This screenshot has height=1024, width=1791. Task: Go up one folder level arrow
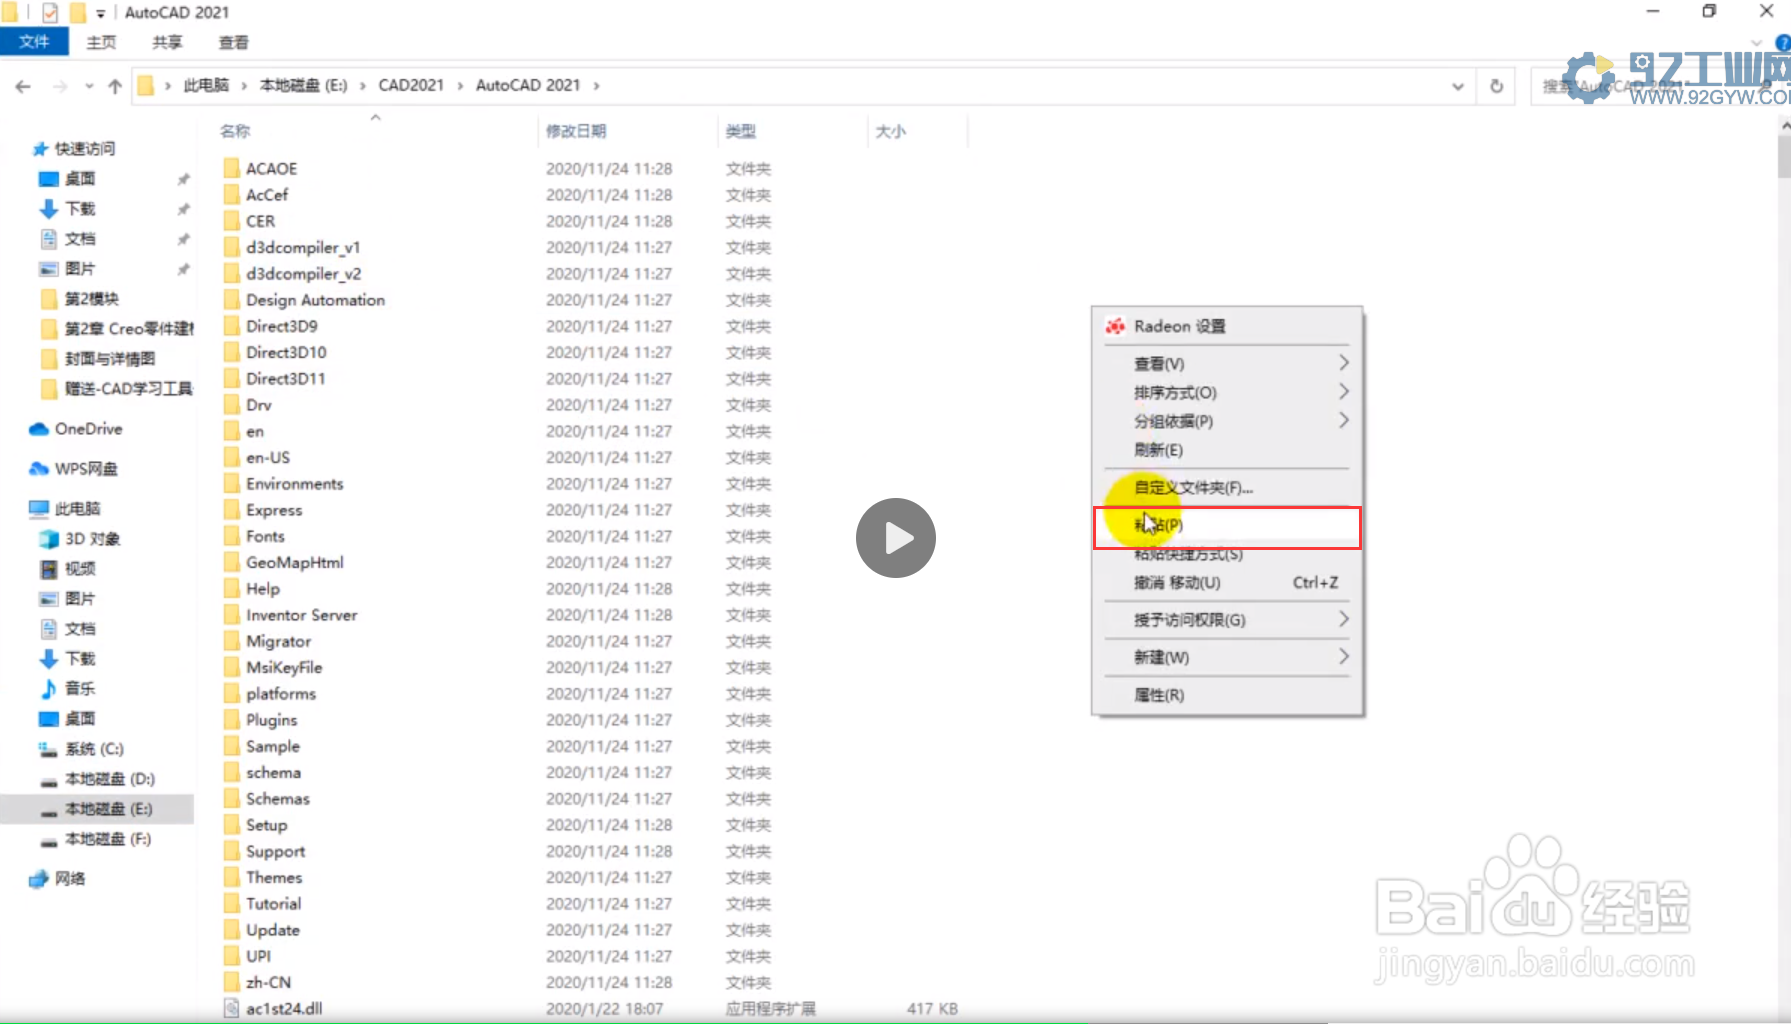point(115,86)
